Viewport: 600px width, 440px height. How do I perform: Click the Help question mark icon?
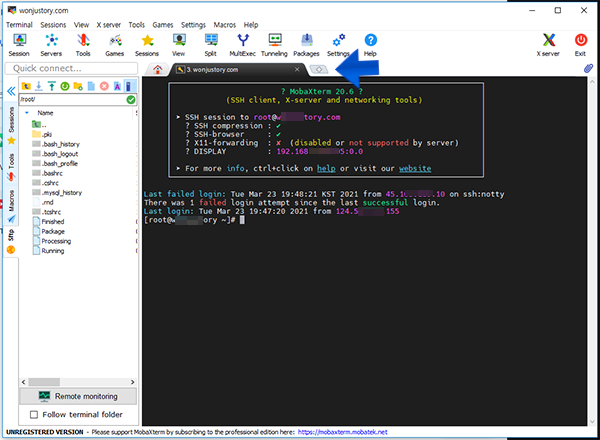pos(370,45)
